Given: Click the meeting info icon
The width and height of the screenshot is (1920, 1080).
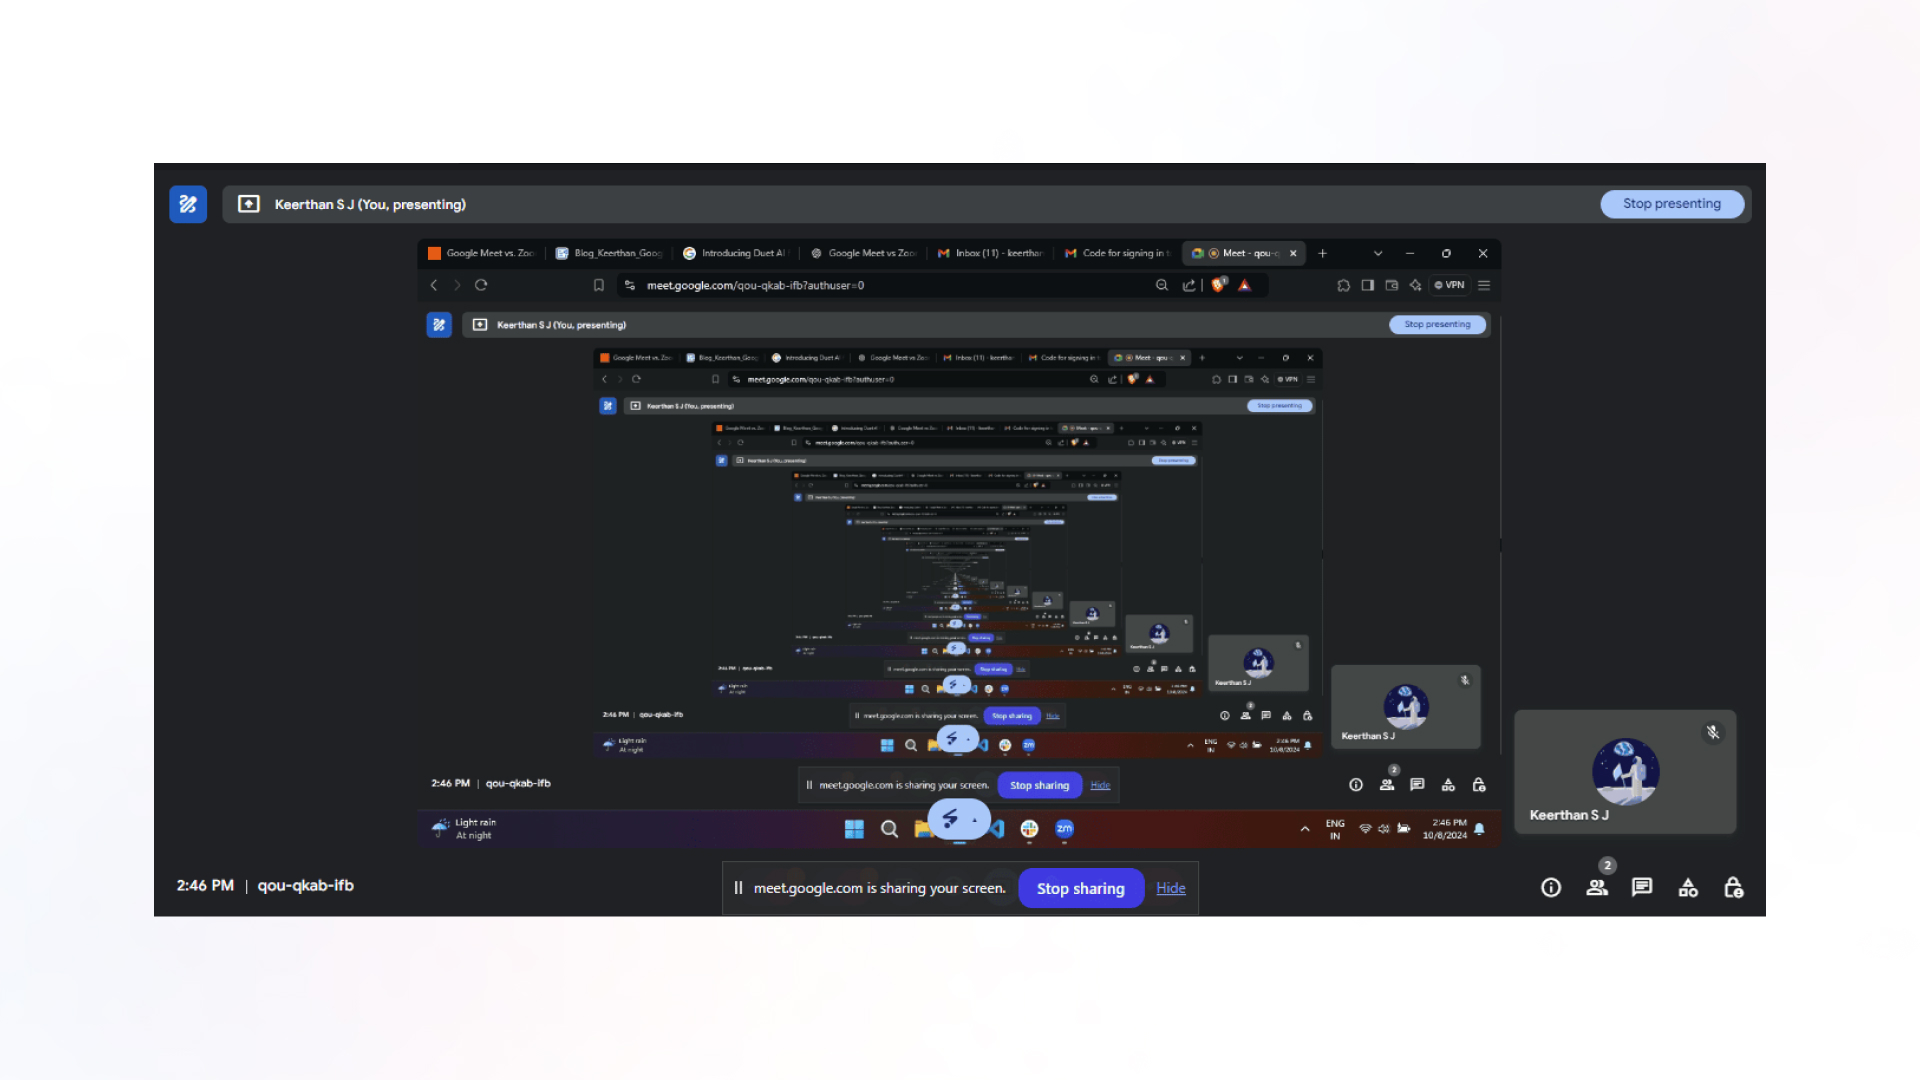Looking at the screenshot, I should pos(1552,886).
